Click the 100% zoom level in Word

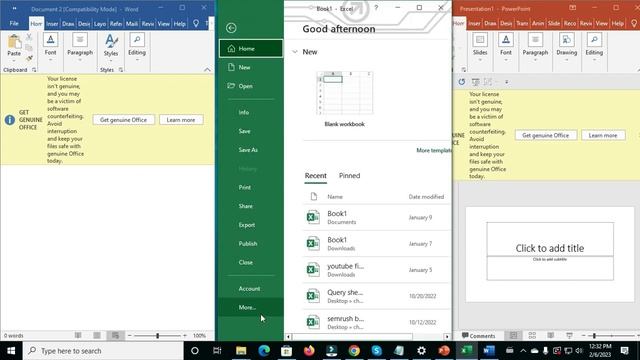tap(199, 336)
